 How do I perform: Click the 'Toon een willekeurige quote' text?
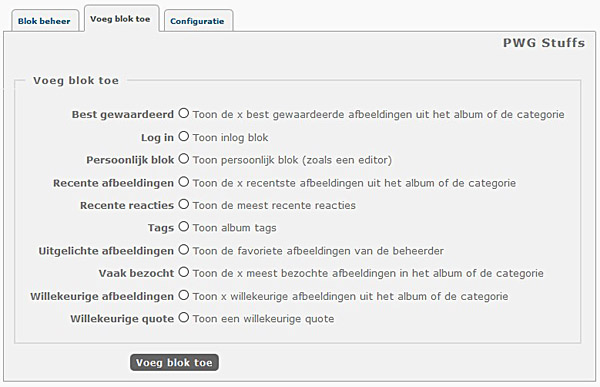264,319
